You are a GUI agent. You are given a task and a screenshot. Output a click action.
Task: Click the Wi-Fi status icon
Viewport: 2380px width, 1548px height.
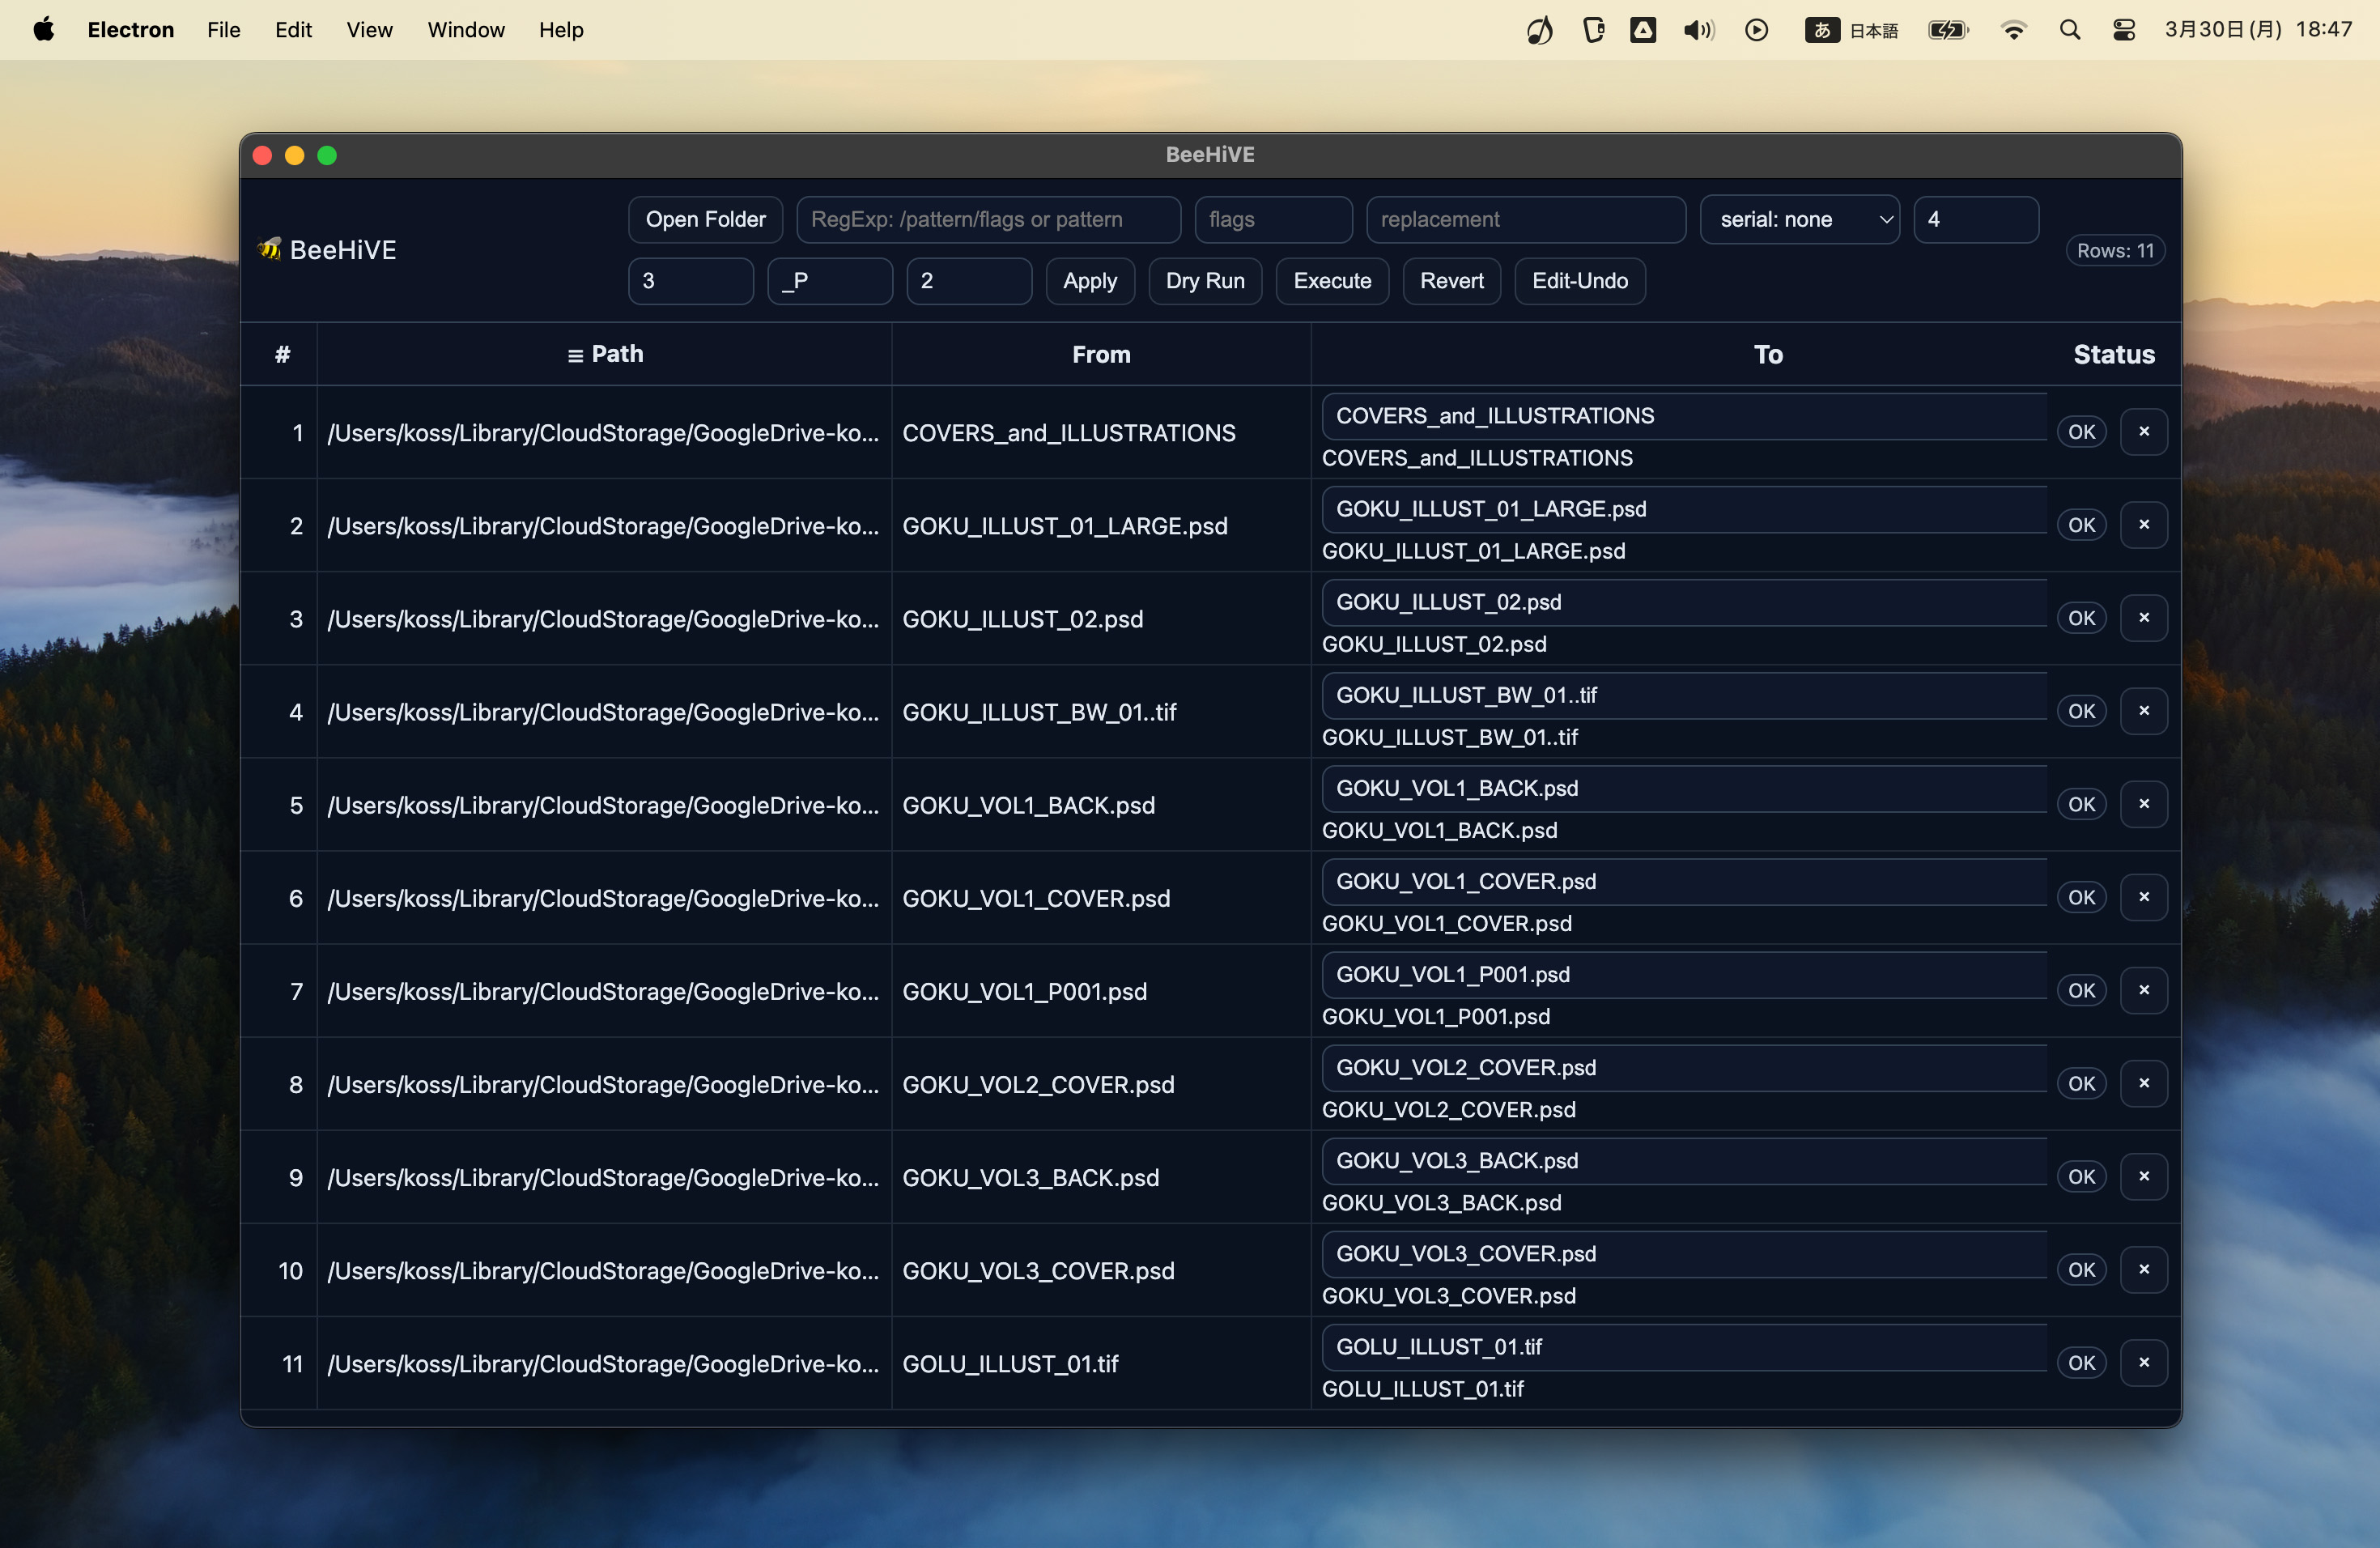(x=2013, y=30)
